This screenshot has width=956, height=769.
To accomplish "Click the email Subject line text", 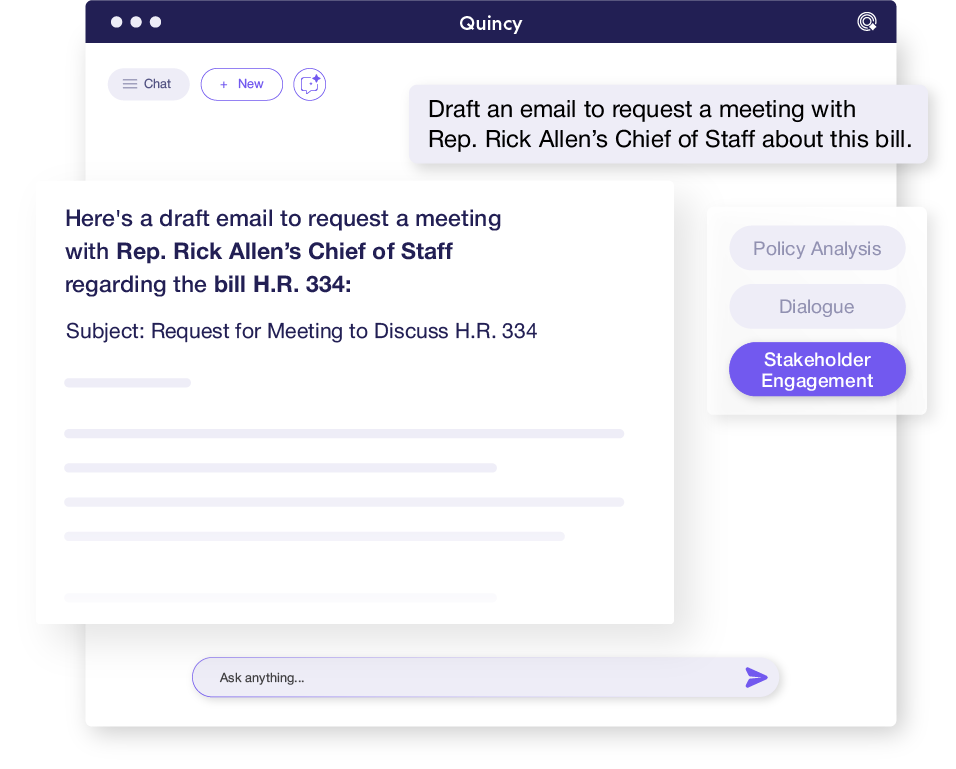I will point(301,331).
